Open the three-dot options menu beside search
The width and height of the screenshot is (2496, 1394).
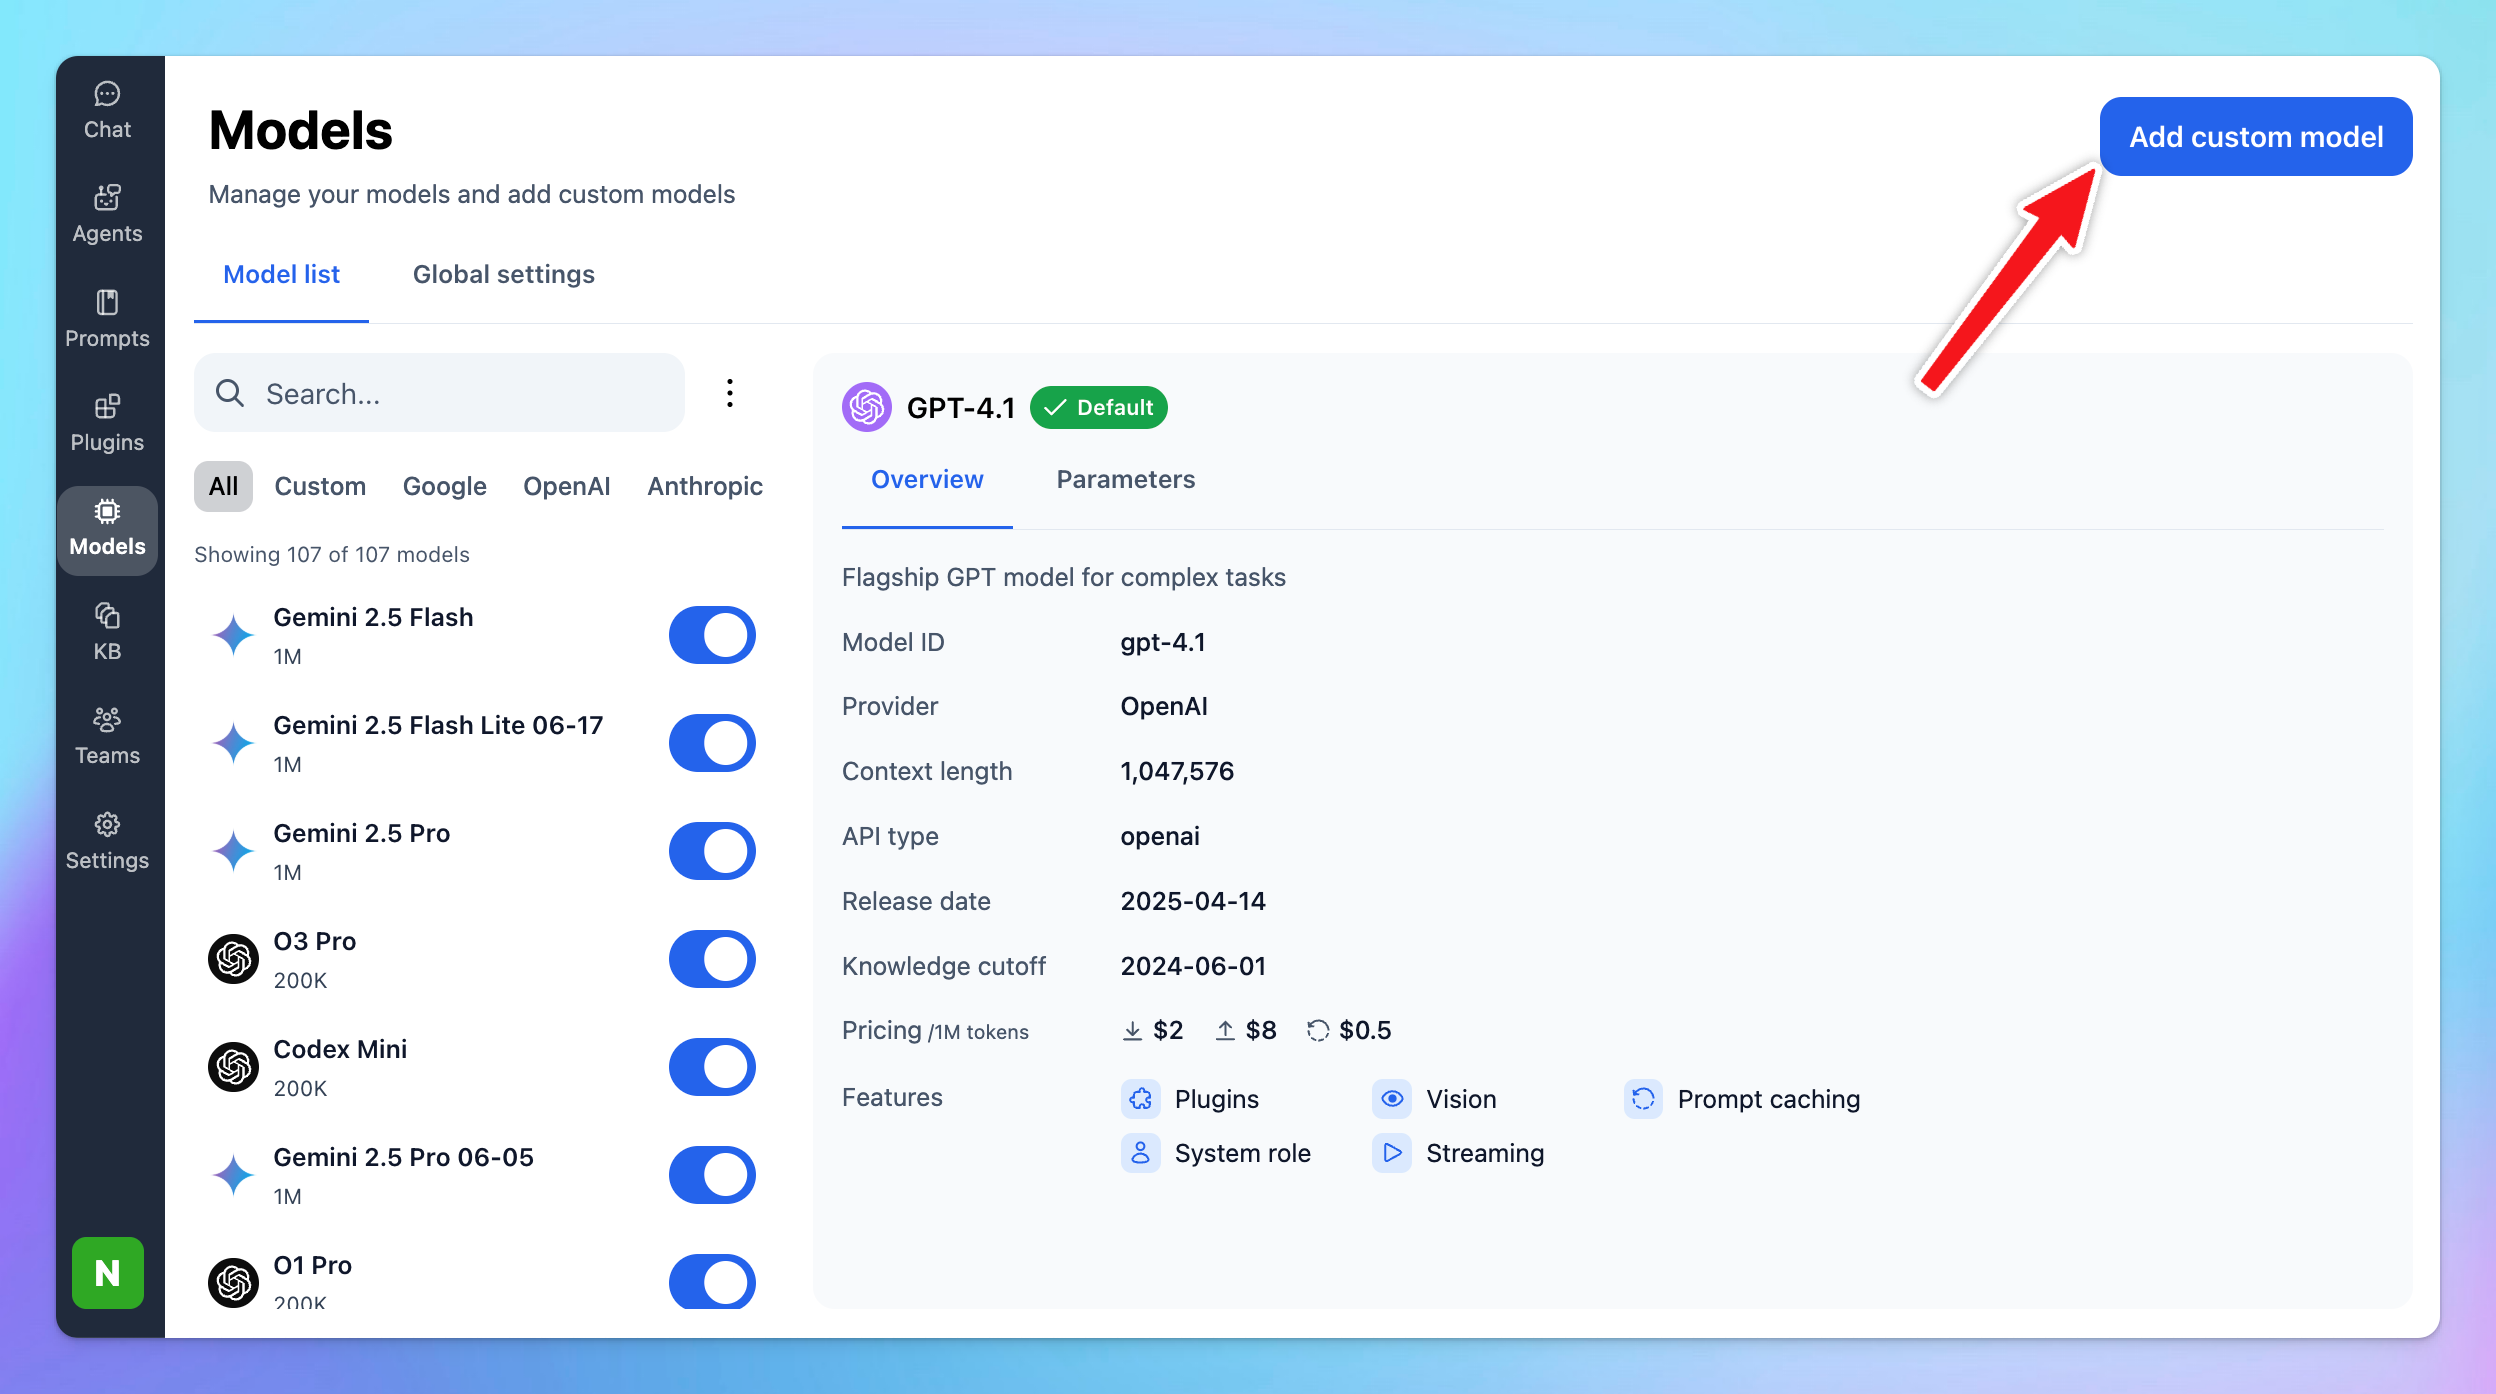click(730, 393)
